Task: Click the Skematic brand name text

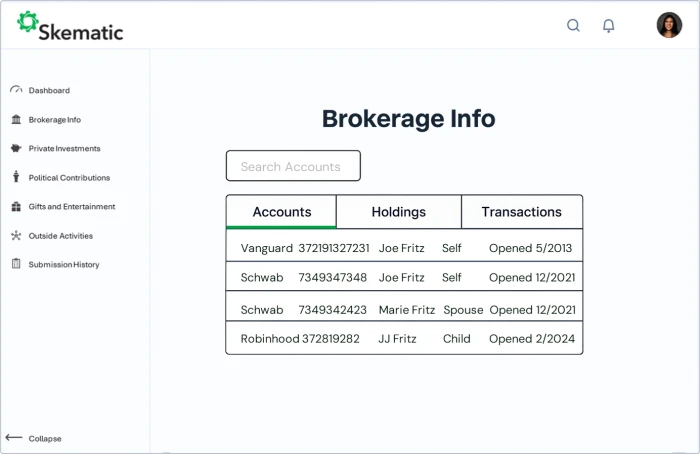Action: [x=81, y=32]
